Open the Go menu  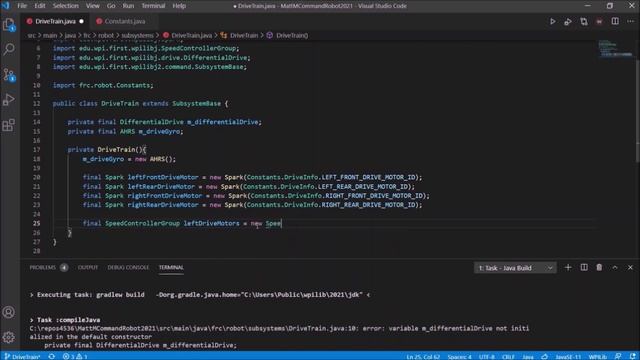[111, 6]
